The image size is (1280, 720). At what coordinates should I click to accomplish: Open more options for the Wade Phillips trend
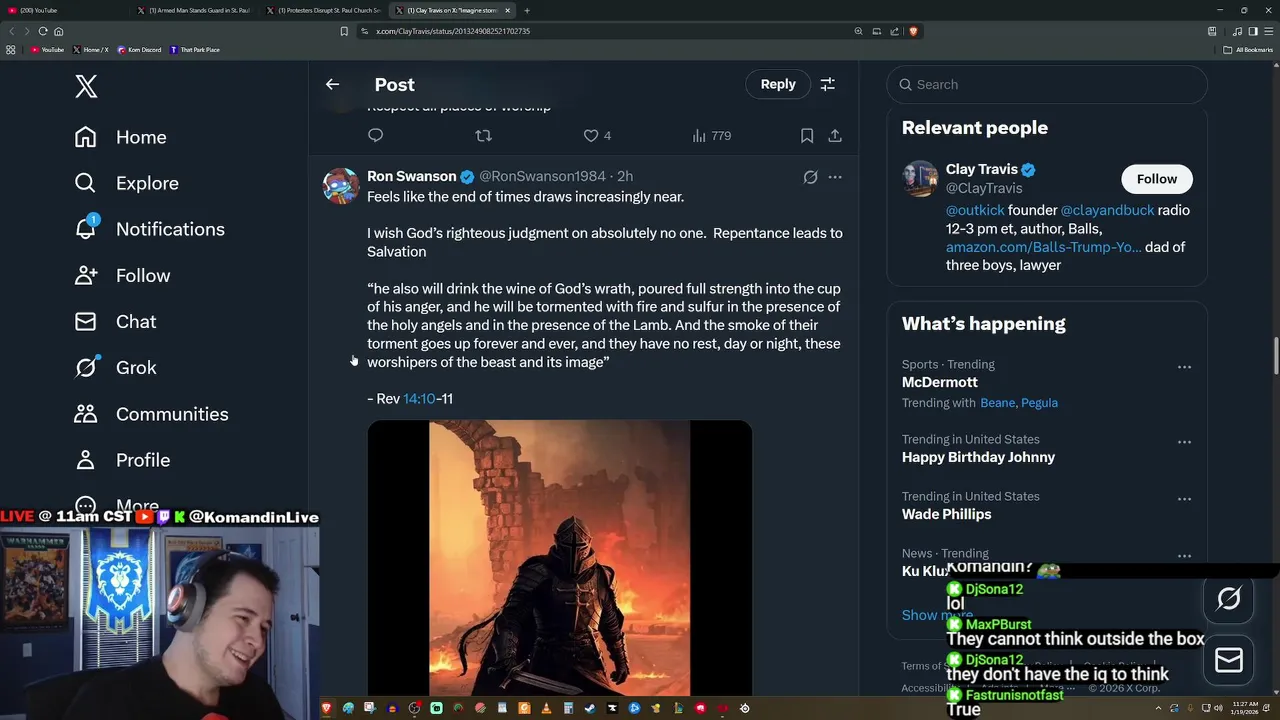point(1184,499)
